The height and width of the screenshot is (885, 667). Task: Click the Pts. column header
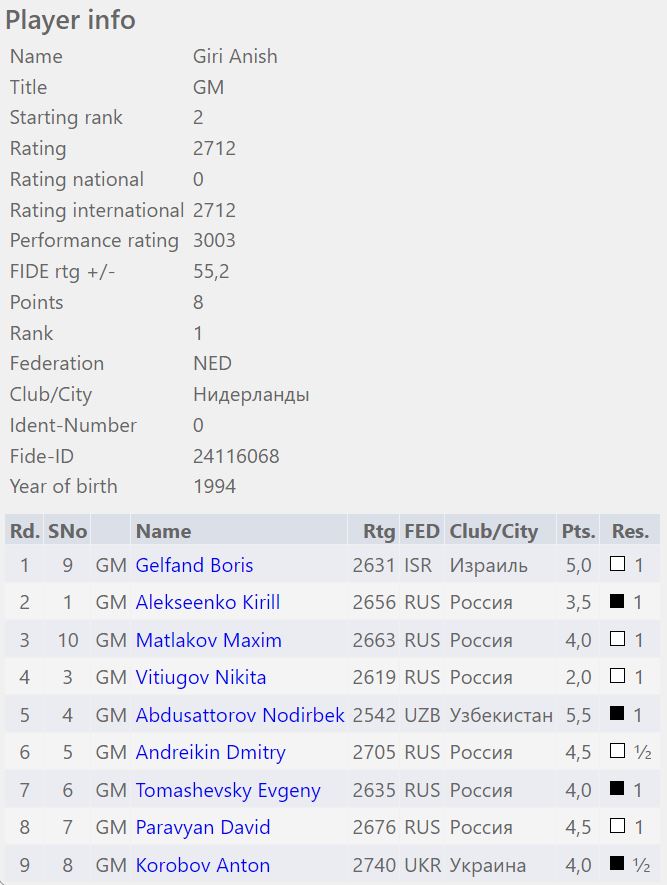[578, 531]
